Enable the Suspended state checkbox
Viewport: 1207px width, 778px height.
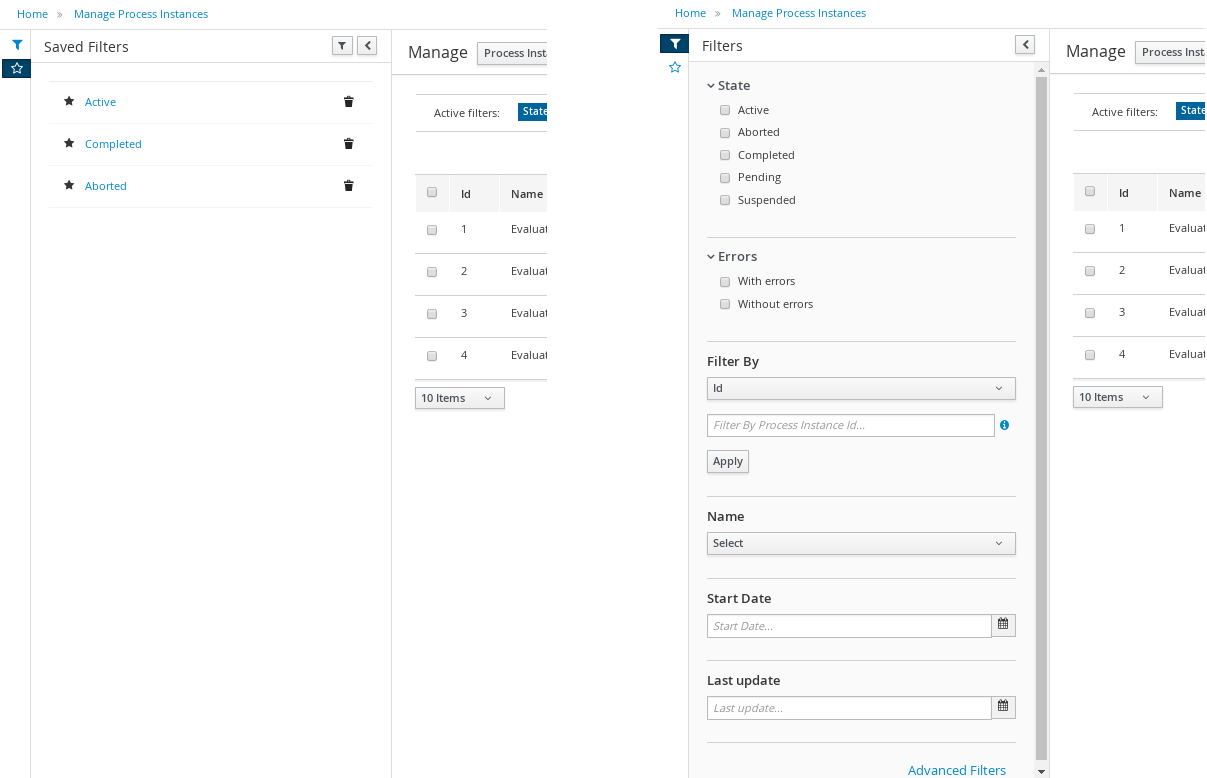point(725,200)
